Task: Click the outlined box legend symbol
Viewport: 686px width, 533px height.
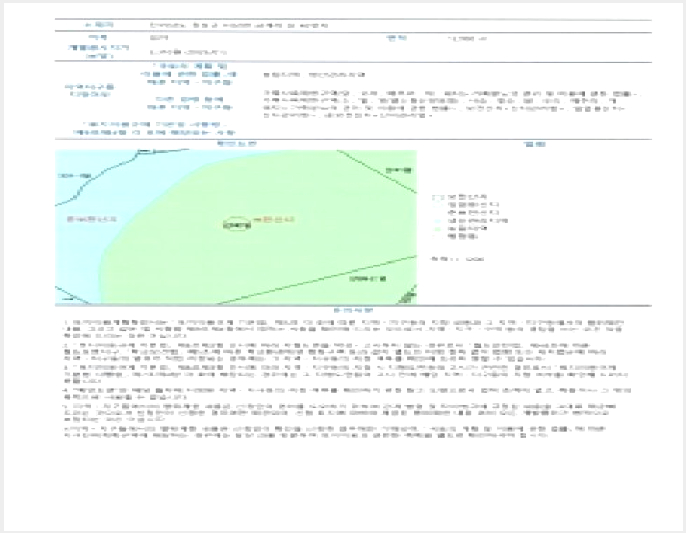Action: pyautogui.click(x=437, y=197)
